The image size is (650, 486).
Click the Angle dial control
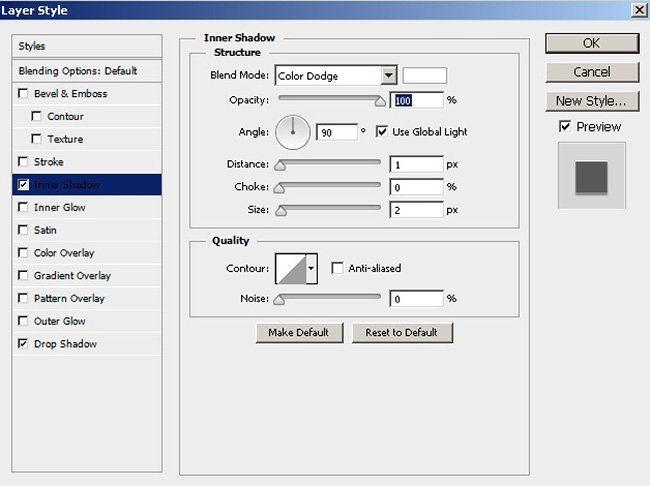pyautogui.click(x=293, y=132)
